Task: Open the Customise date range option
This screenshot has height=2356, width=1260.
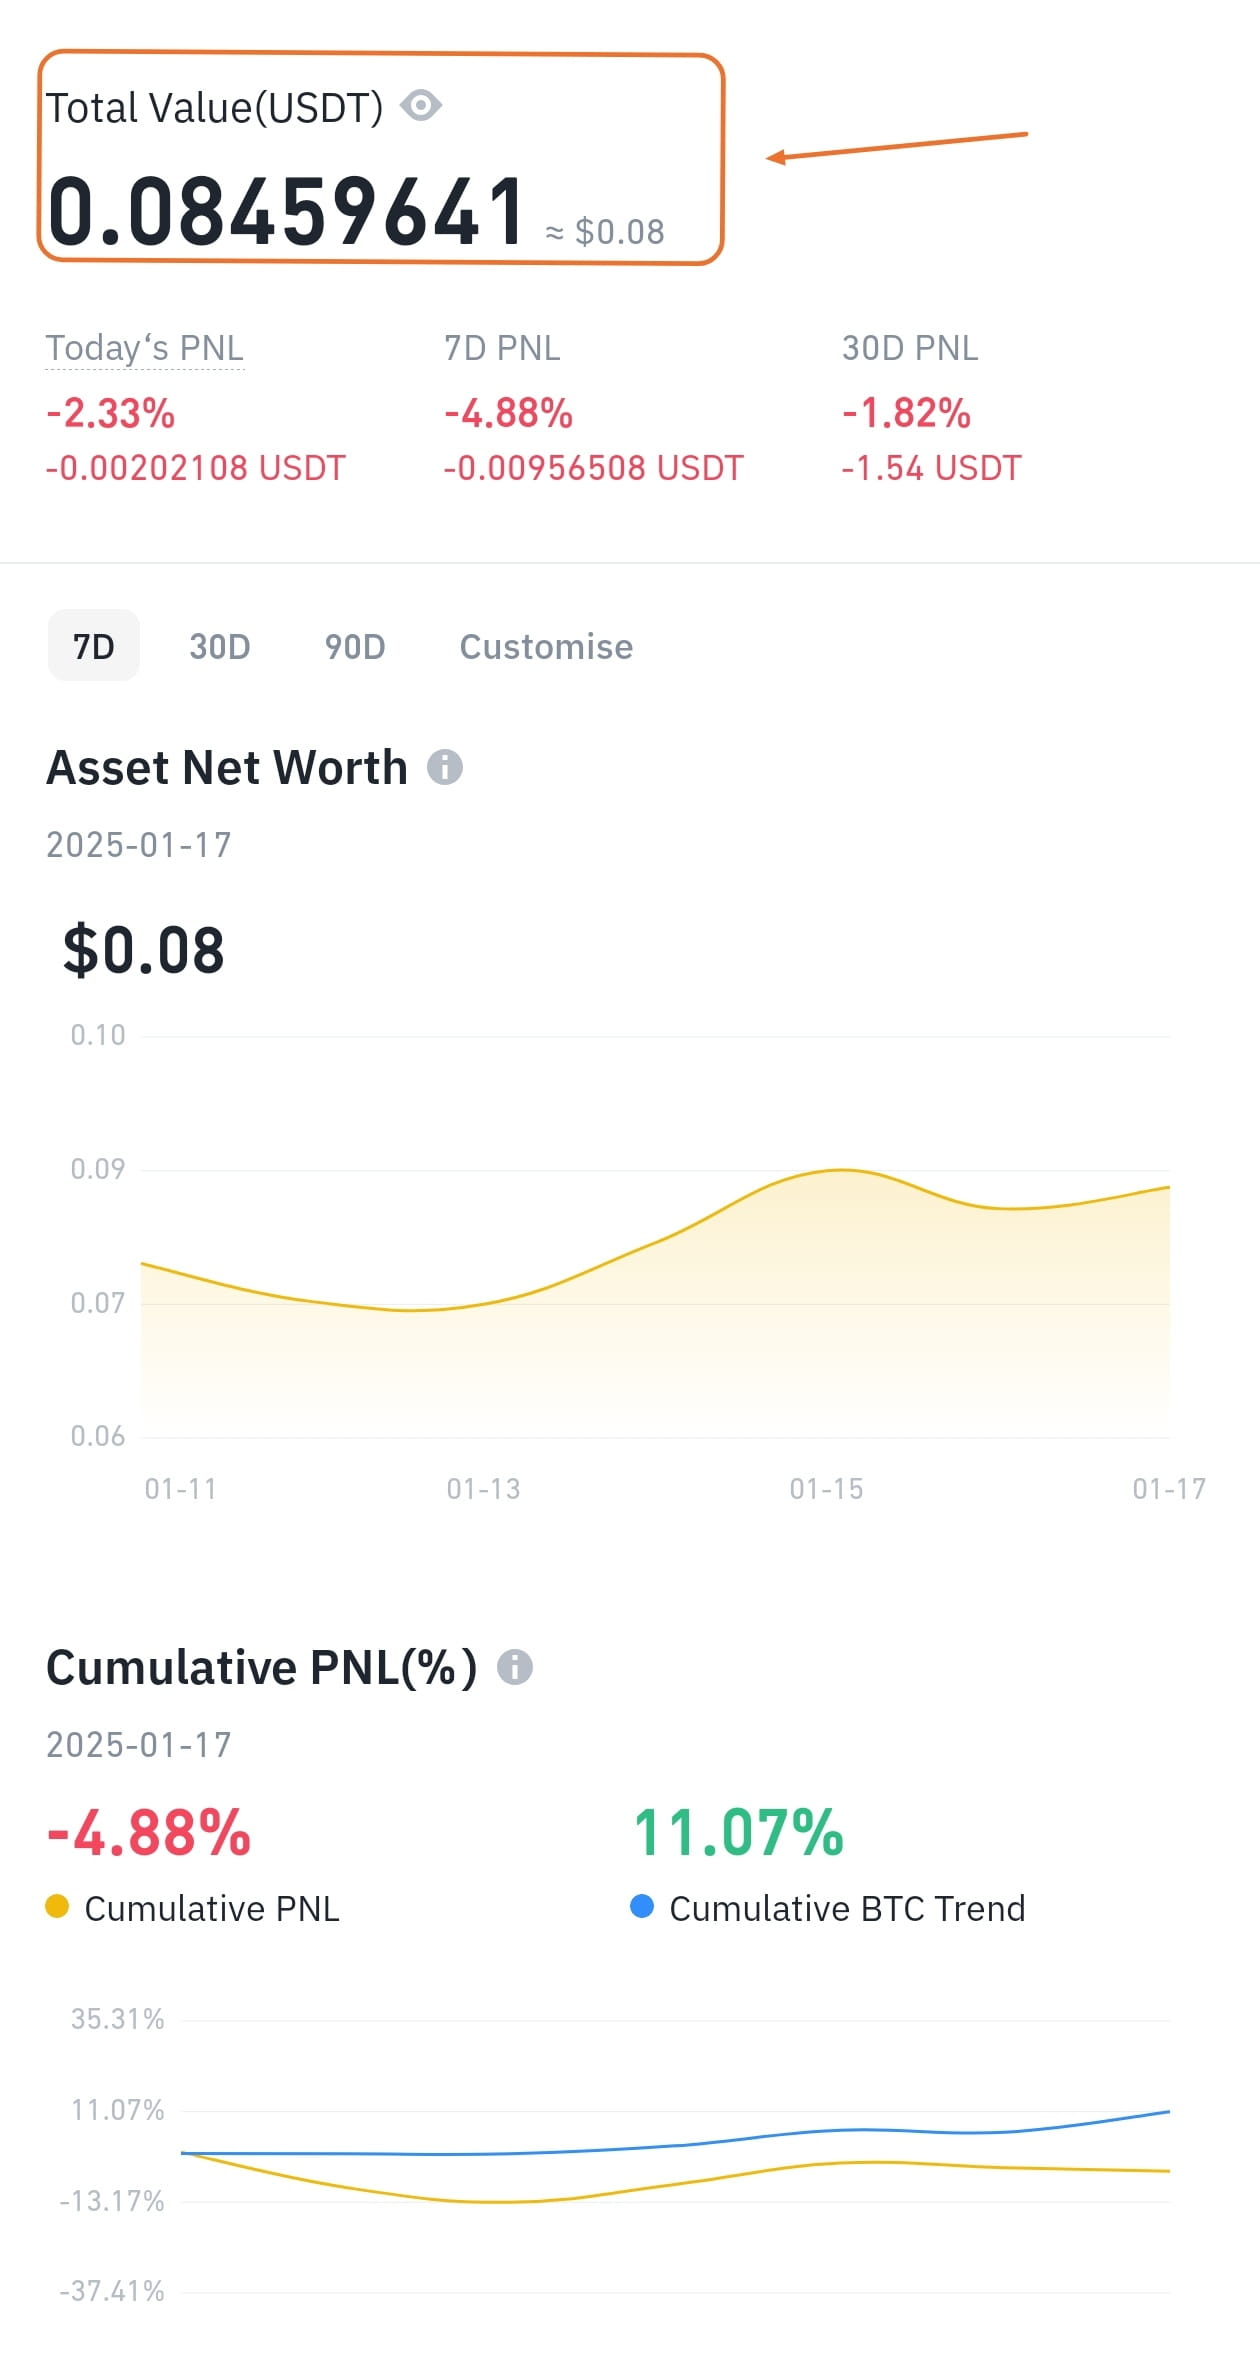Action: point(546,647)
